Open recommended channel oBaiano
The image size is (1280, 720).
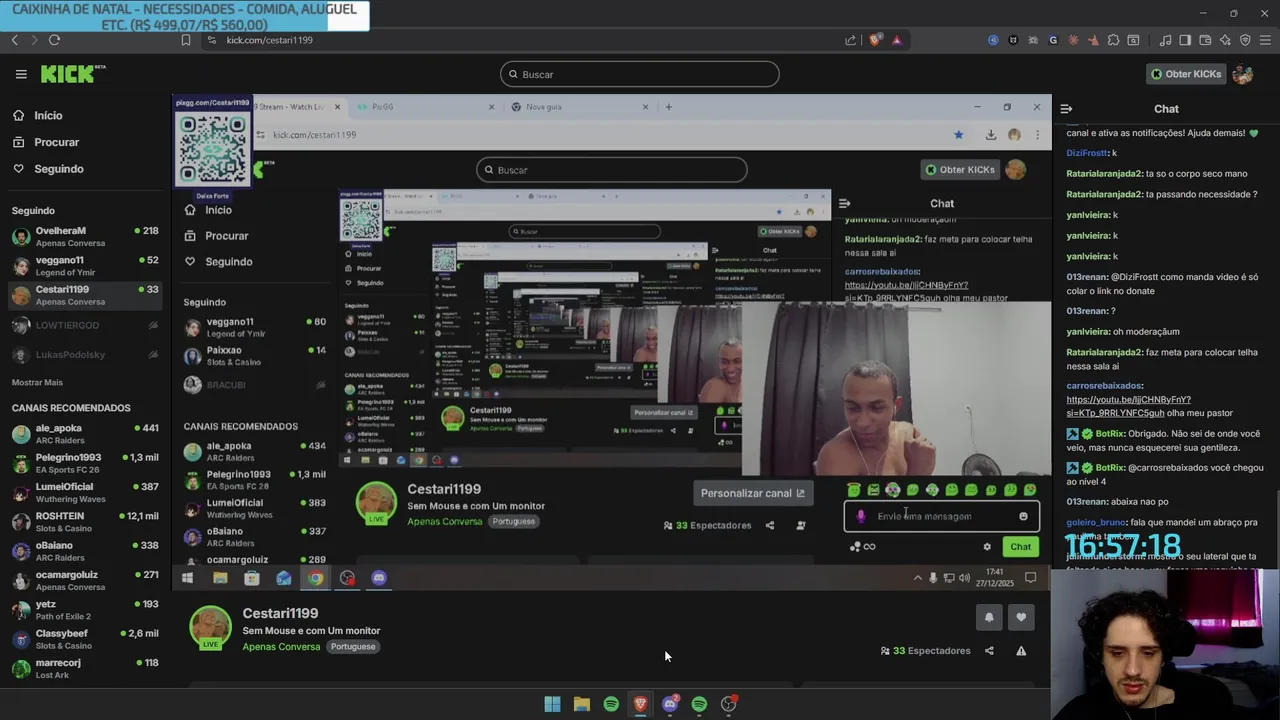[x=85, y=551]
